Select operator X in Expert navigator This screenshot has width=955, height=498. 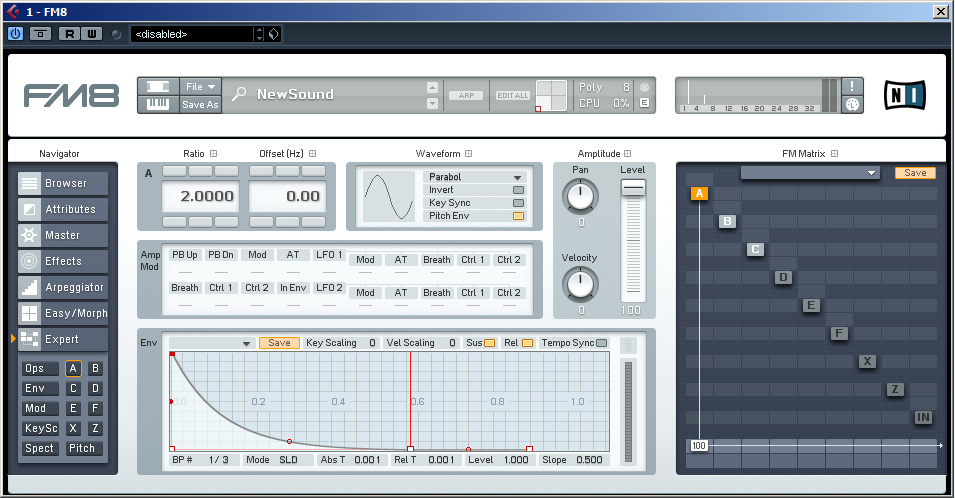tap(73, 429)
